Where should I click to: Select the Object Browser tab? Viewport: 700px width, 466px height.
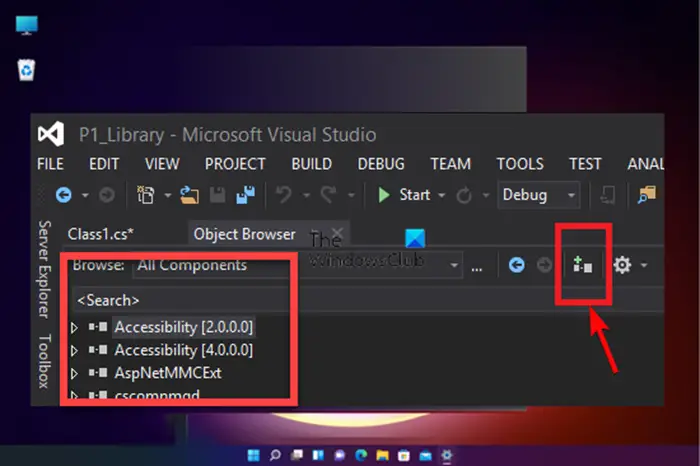tap(245, 234)
